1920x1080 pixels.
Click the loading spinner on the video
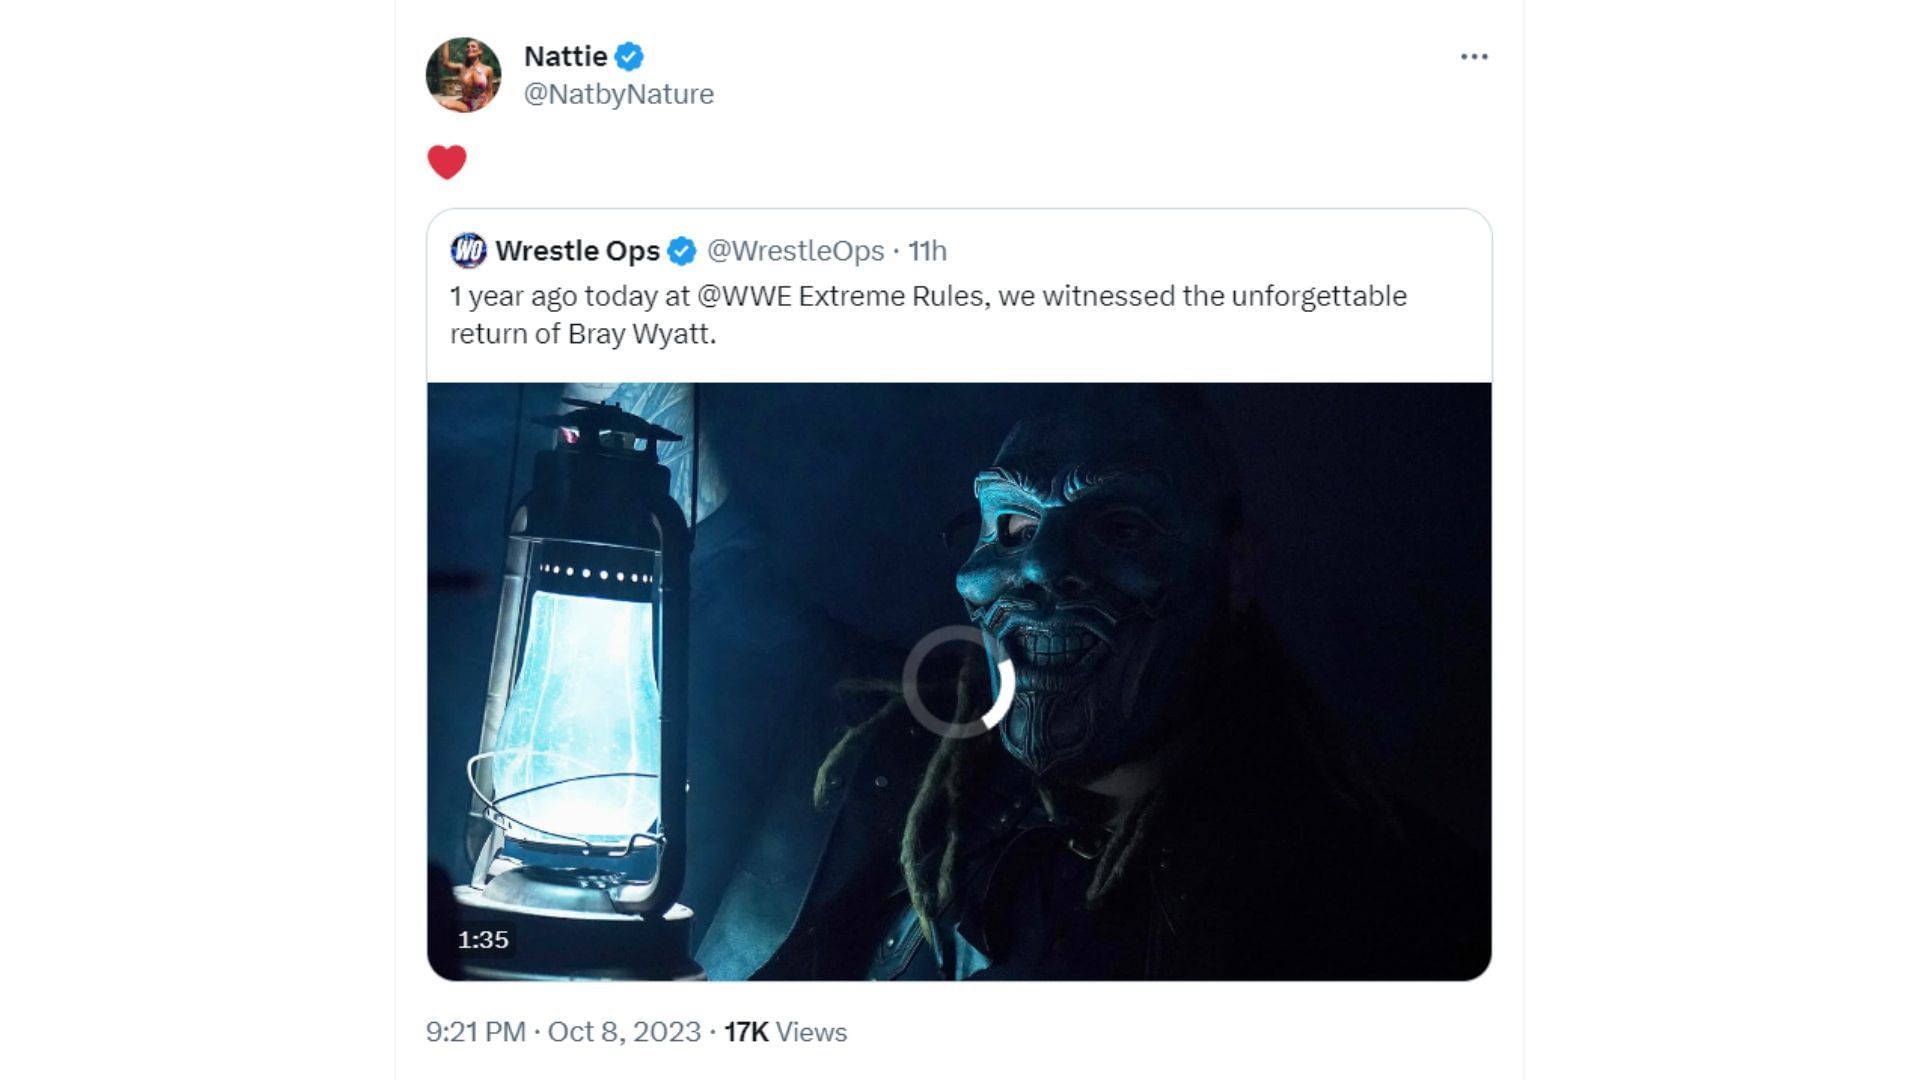pyautogui.click(x=958, y=682)
